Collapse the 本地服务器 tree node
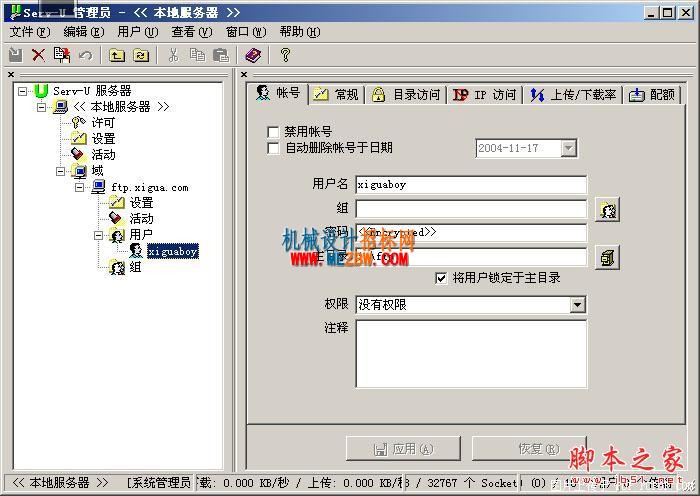The image size is (700, 496). 42,107
